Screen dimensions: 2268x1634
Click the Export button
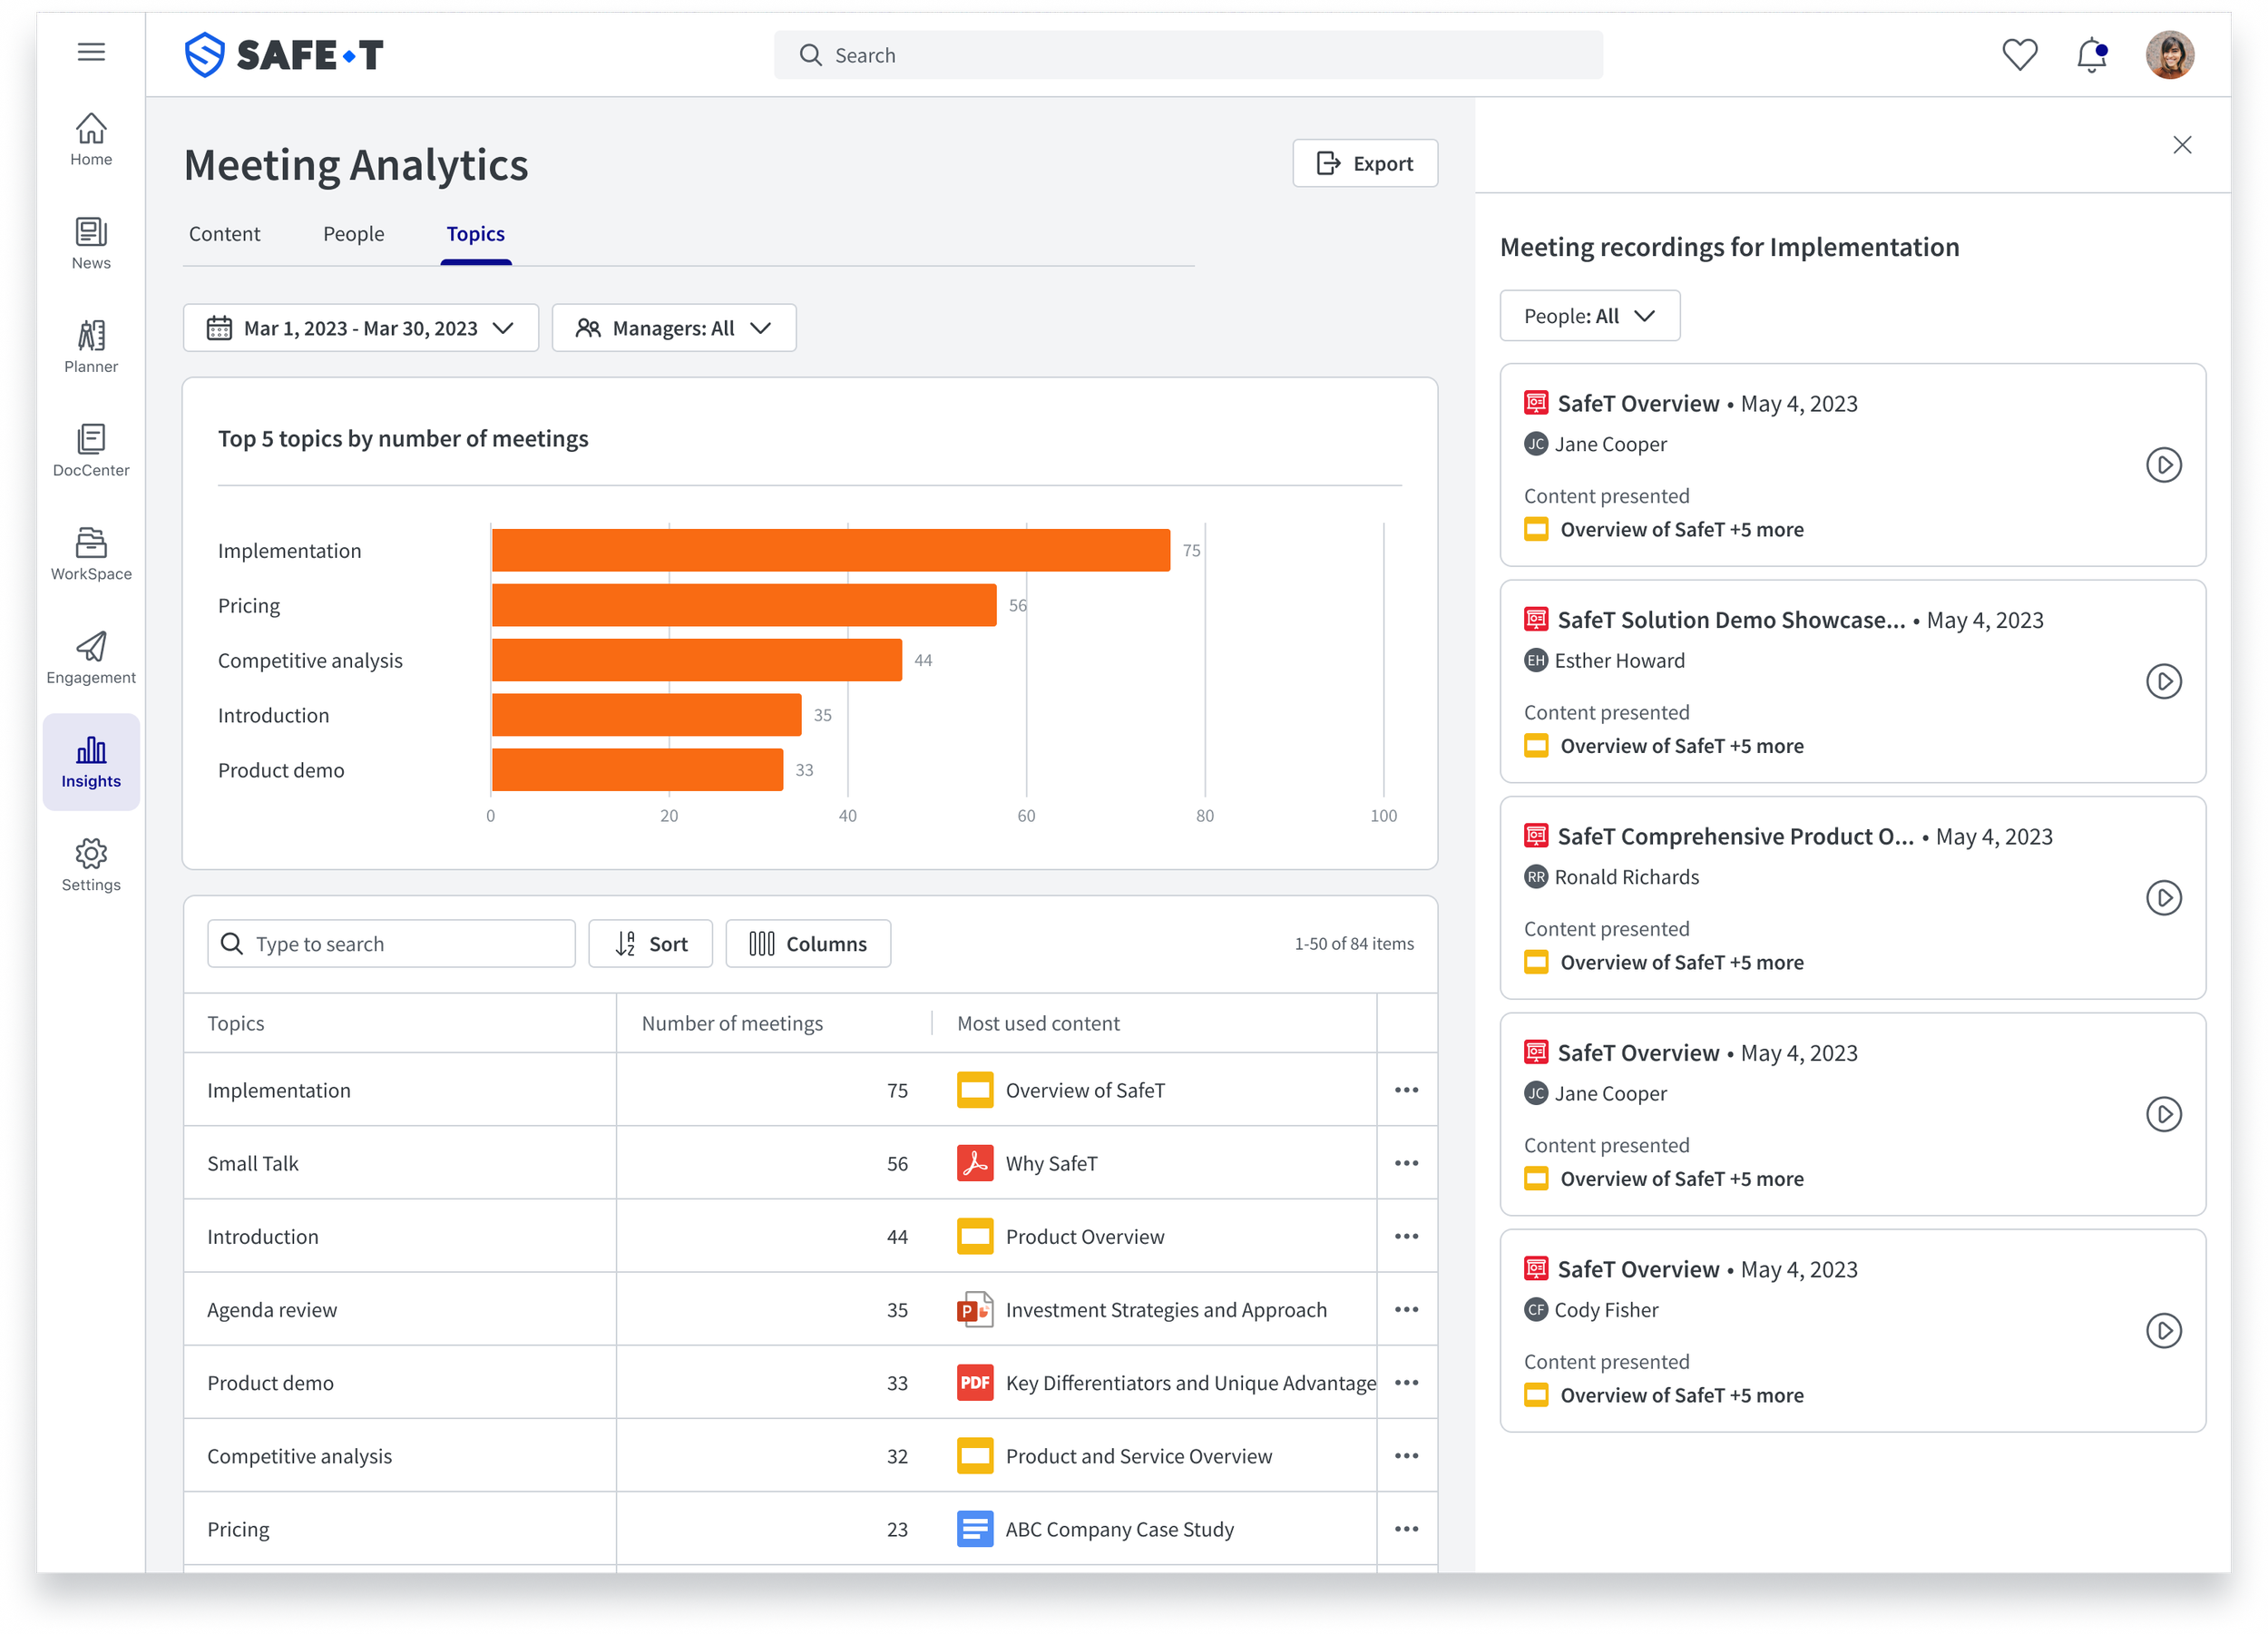click(x=1364, y=163)
